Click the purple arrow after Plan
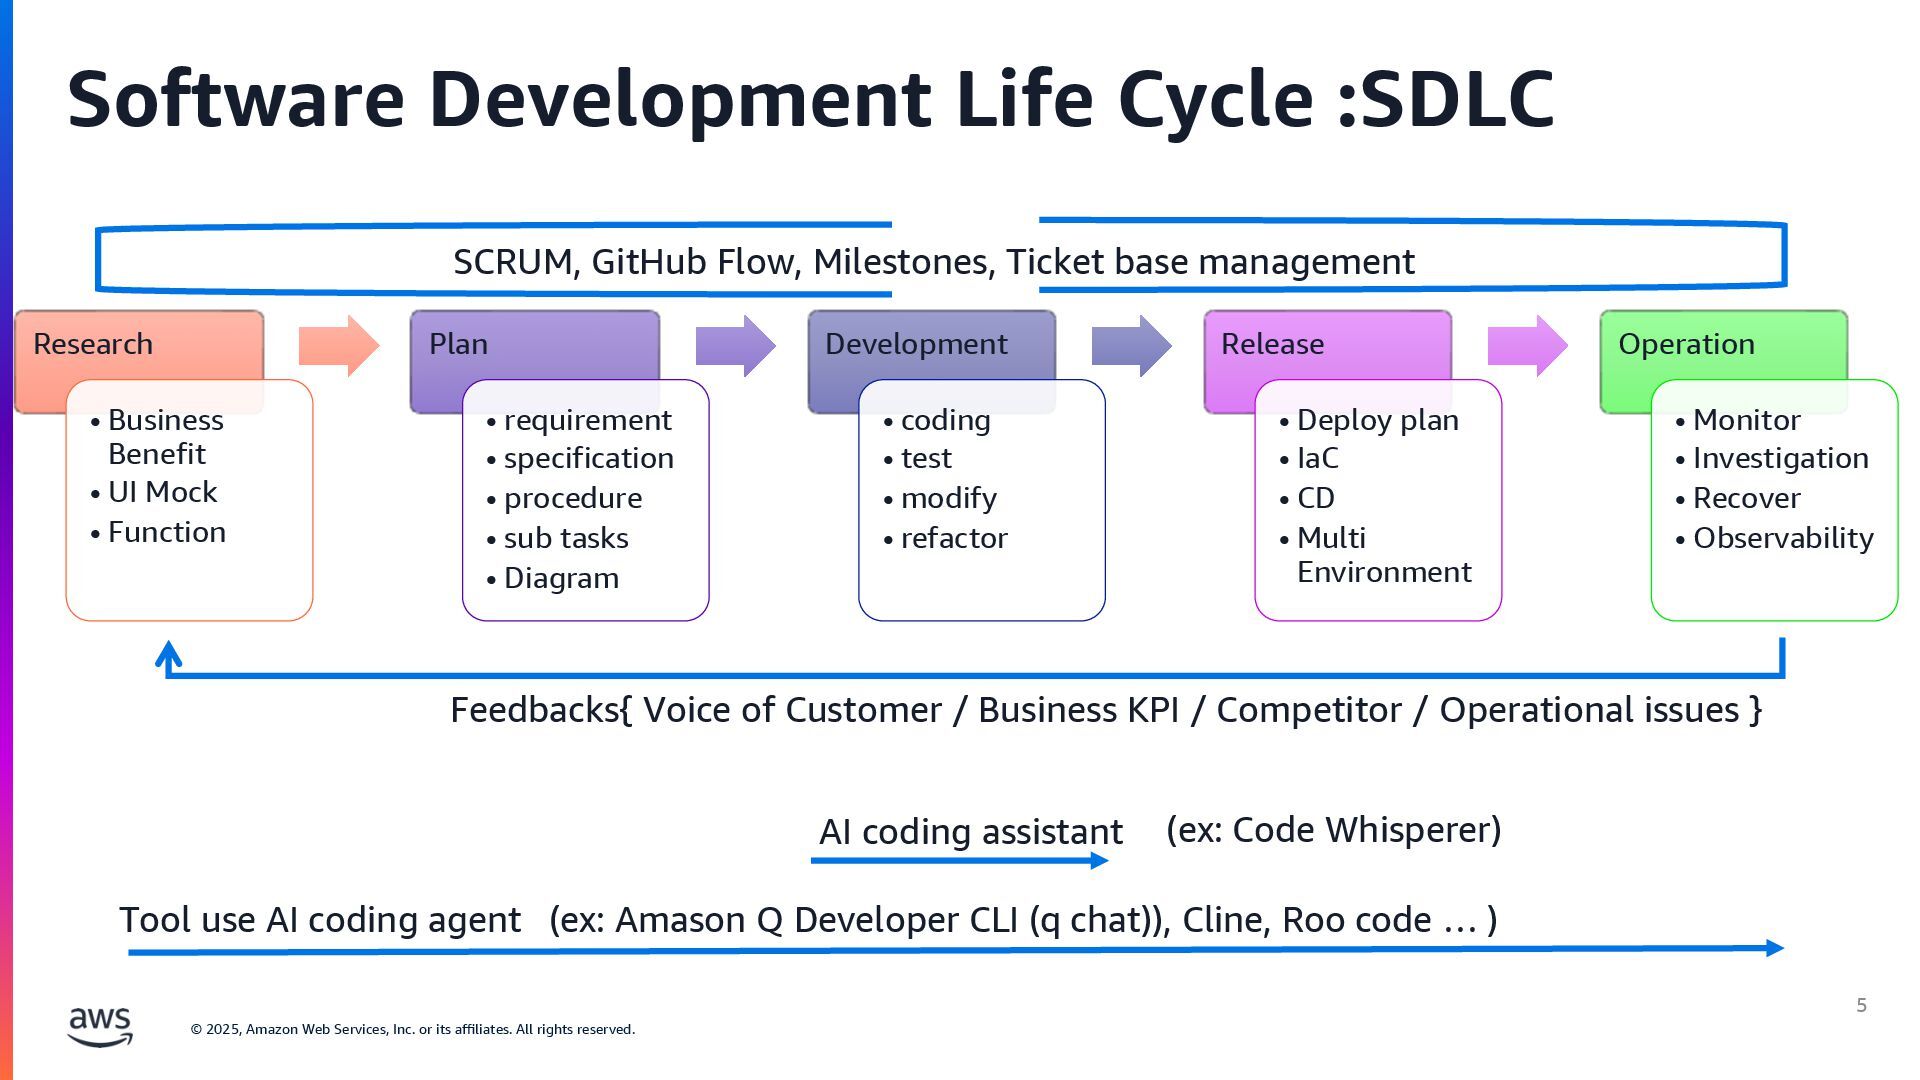The height and width of the screenshot is (1080, 1920). [735, 346]
